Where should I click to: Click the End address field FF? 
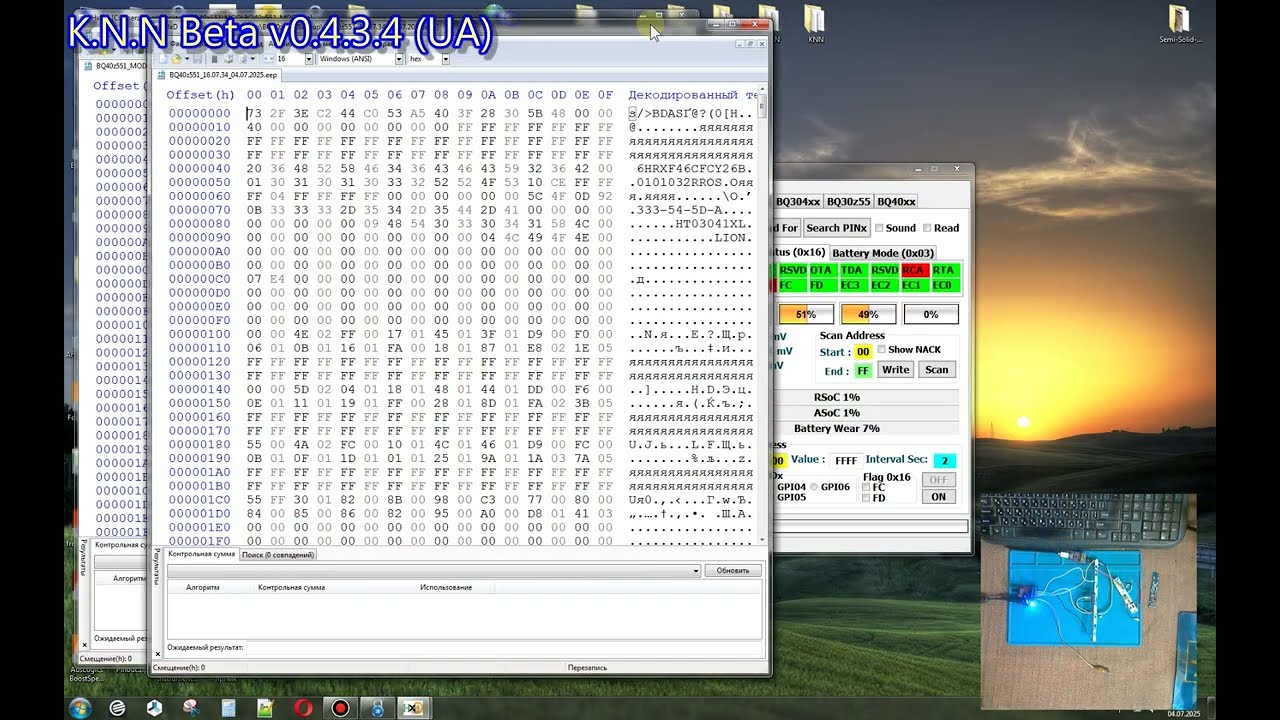[863, 371]
